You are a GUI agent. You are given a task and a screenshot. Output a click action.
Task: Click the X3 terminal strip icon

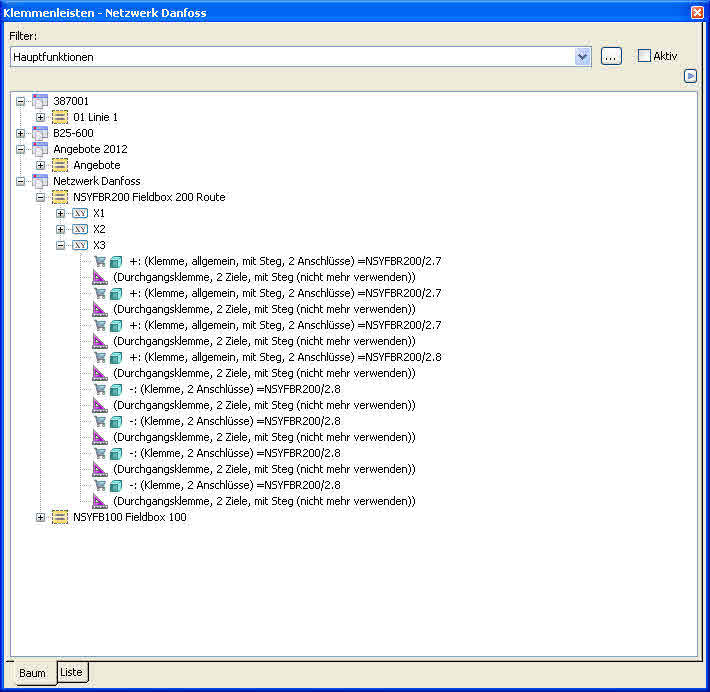point(80,245)
